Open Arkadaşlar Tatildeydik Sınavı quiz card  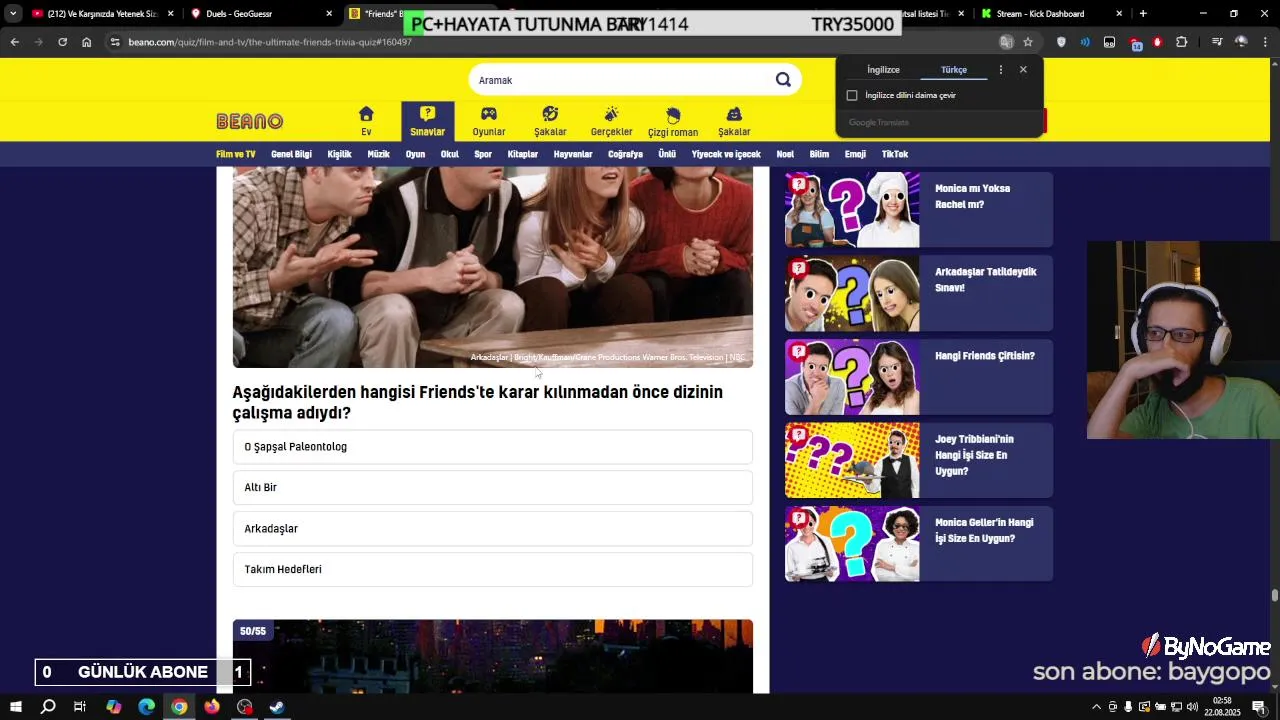pyautogui.click(x=919, y=294)
